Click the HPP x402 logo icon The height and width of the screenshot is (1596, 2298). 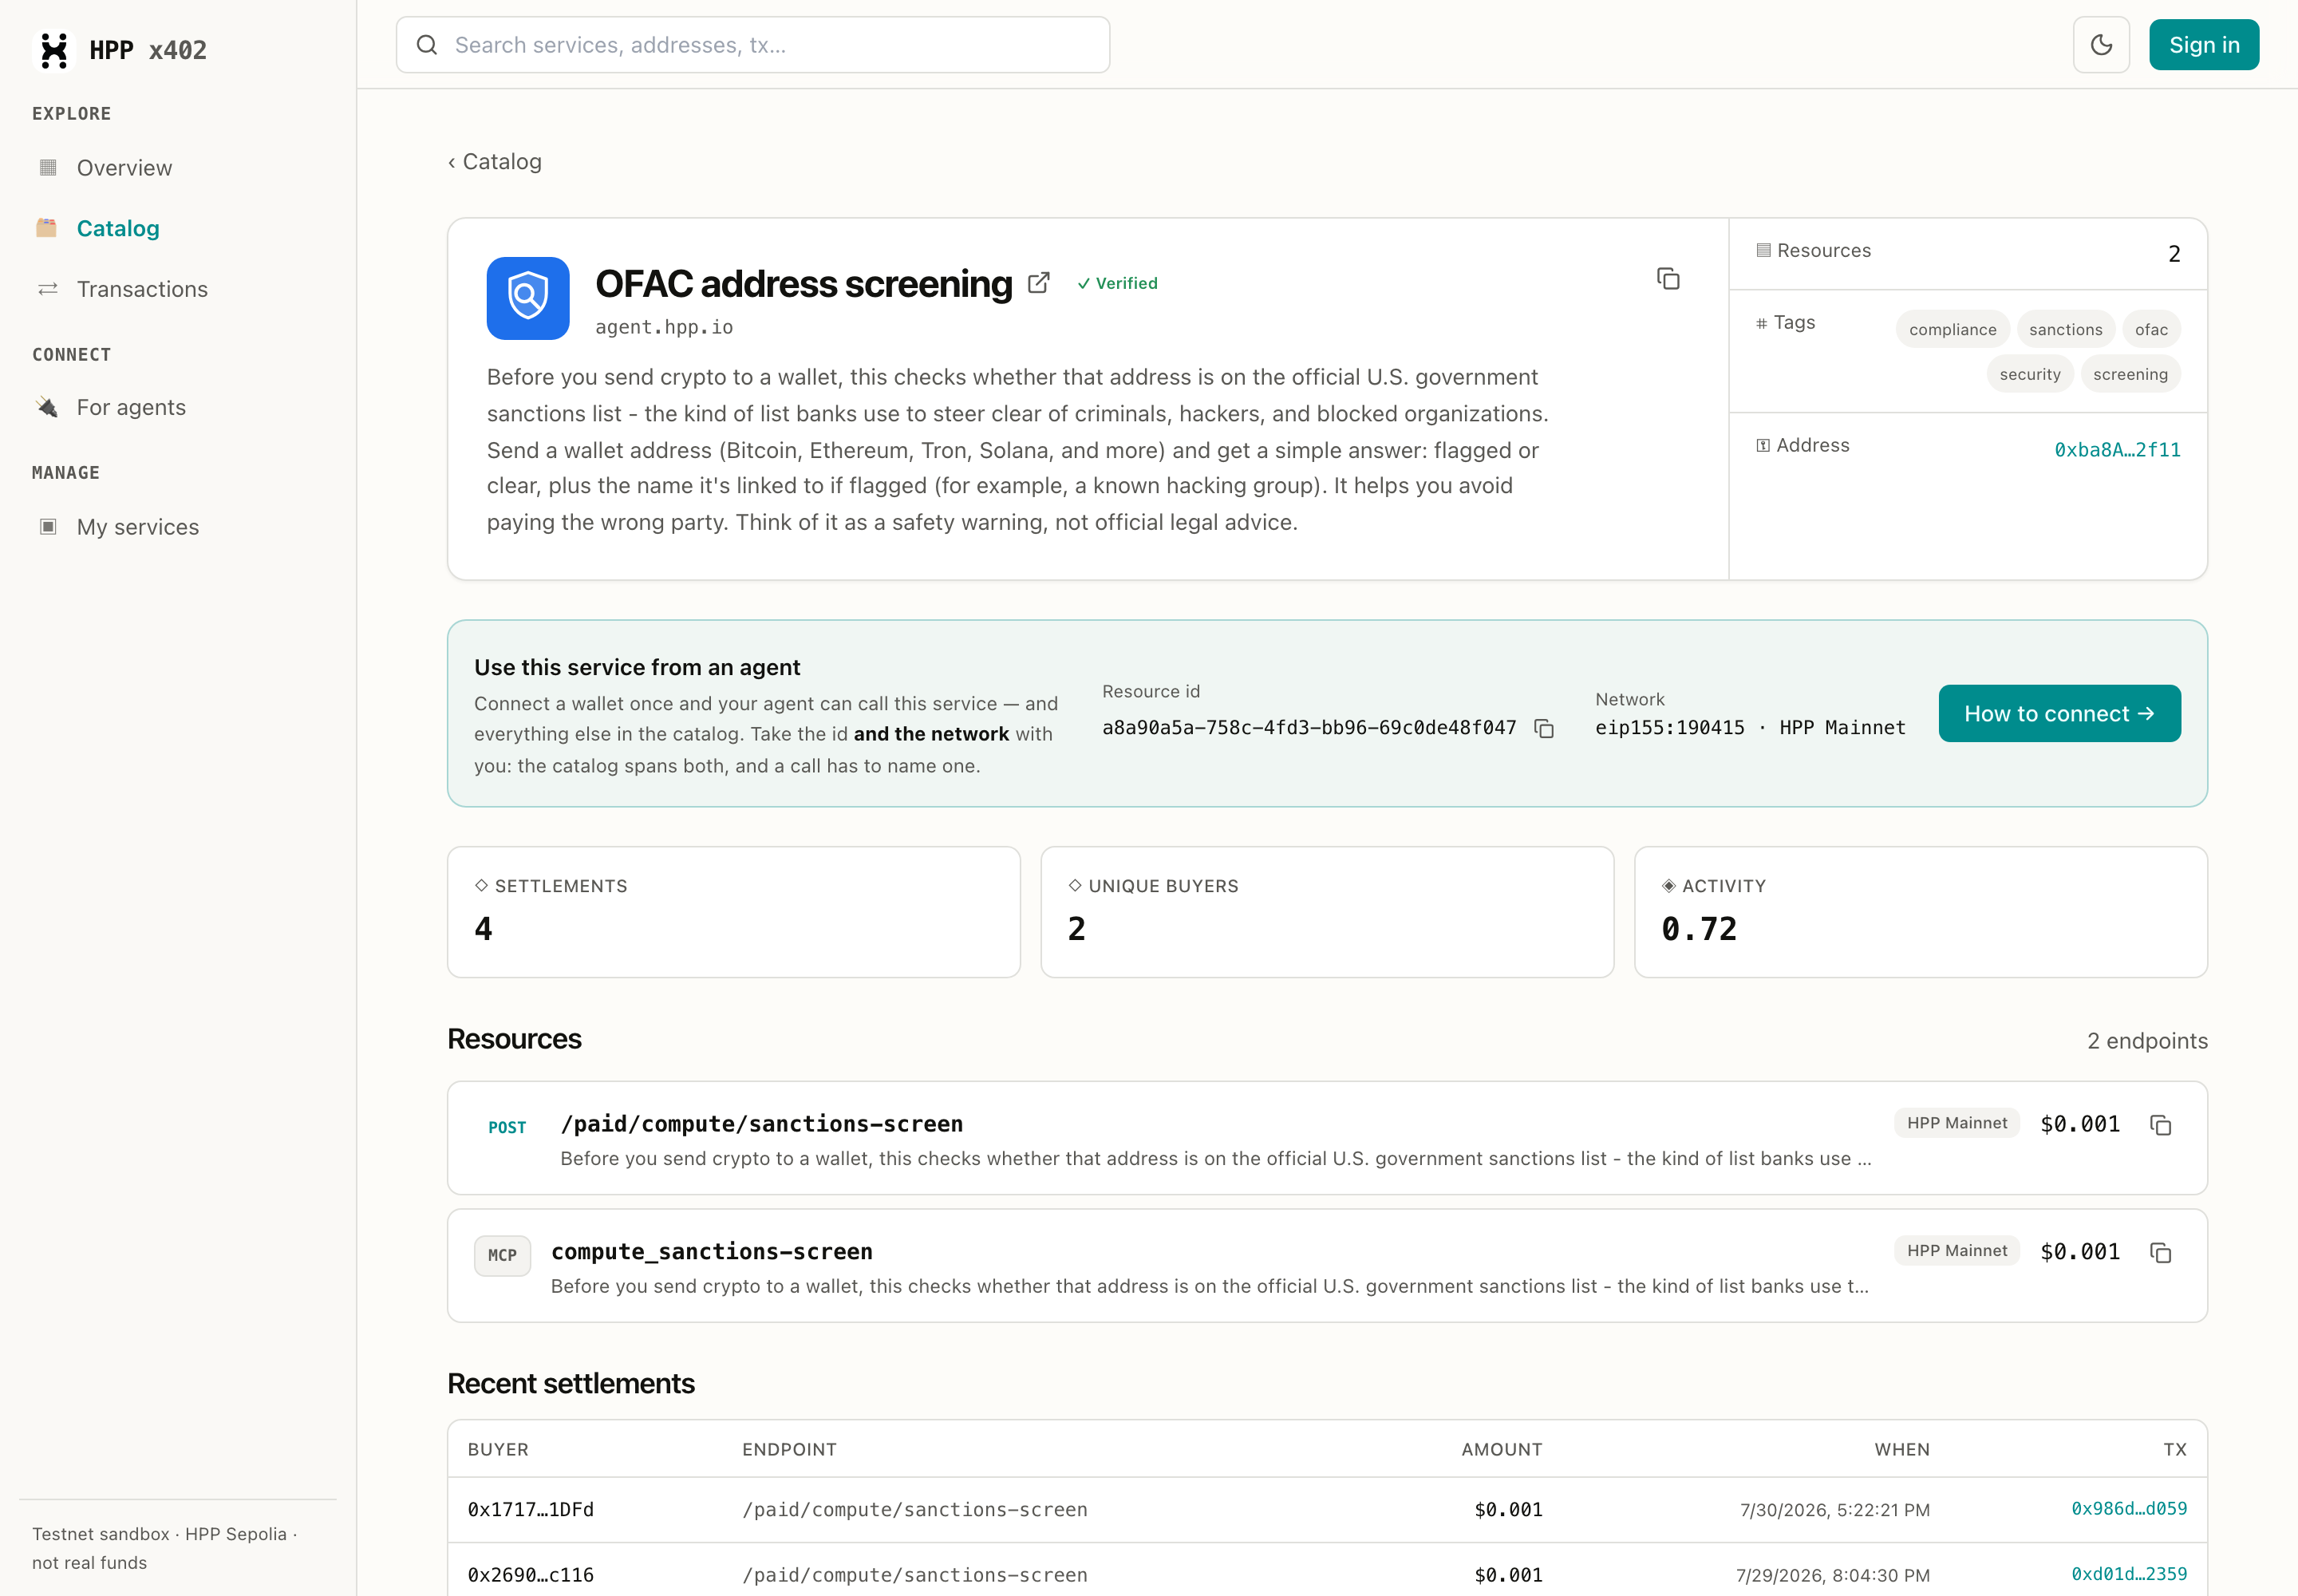[x=54, y=50]
